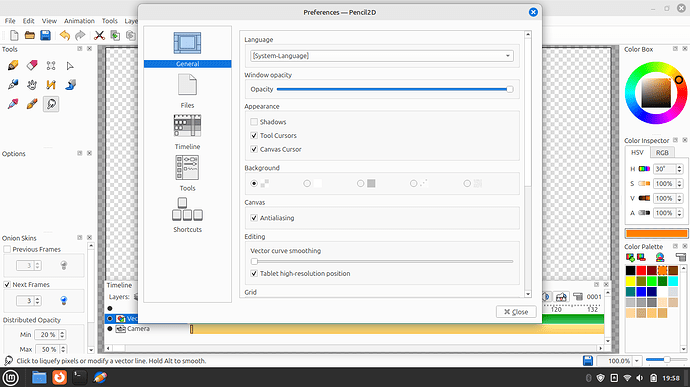This screenshot has width=690, height=387.
Task: Pick the cyan swatch in Color Palette
Action: (673, 281)
